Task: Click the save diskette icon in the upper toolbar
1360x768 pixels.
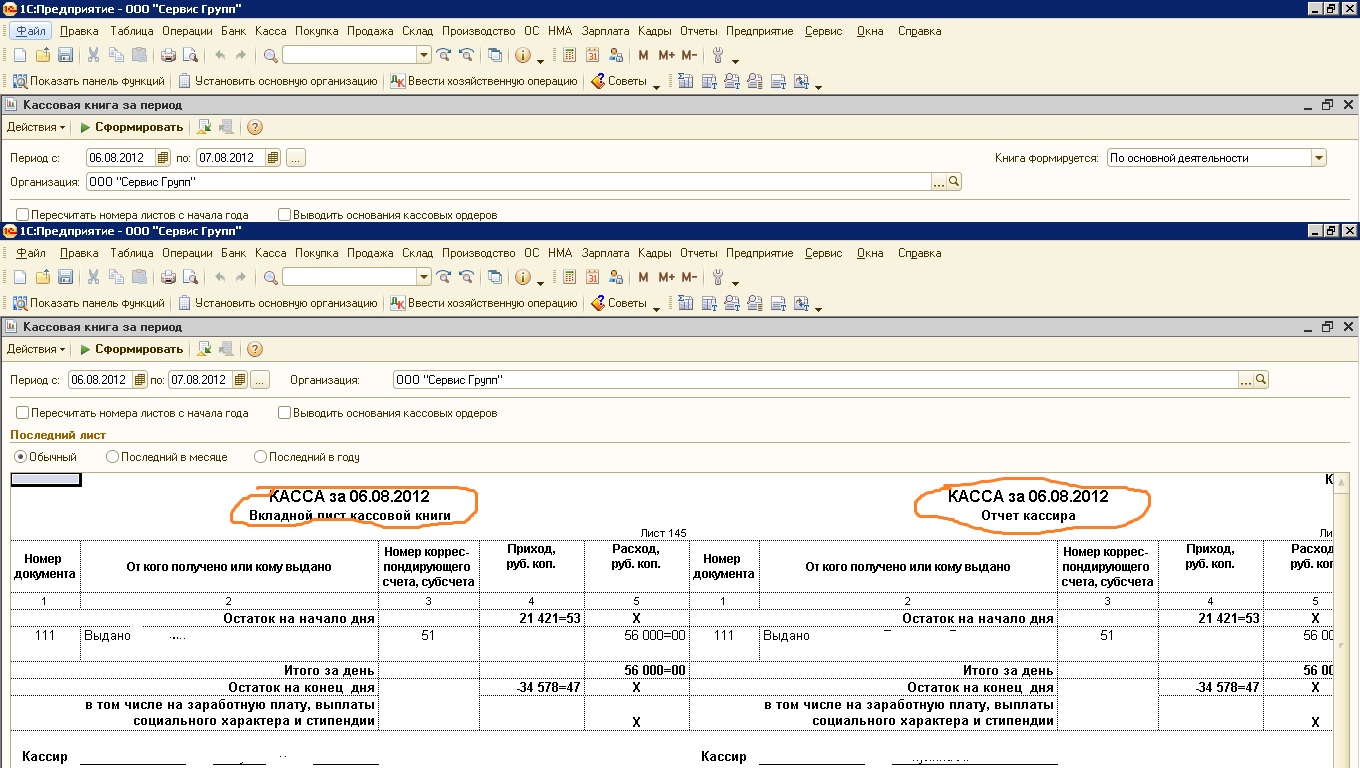Action: point(65,55)
